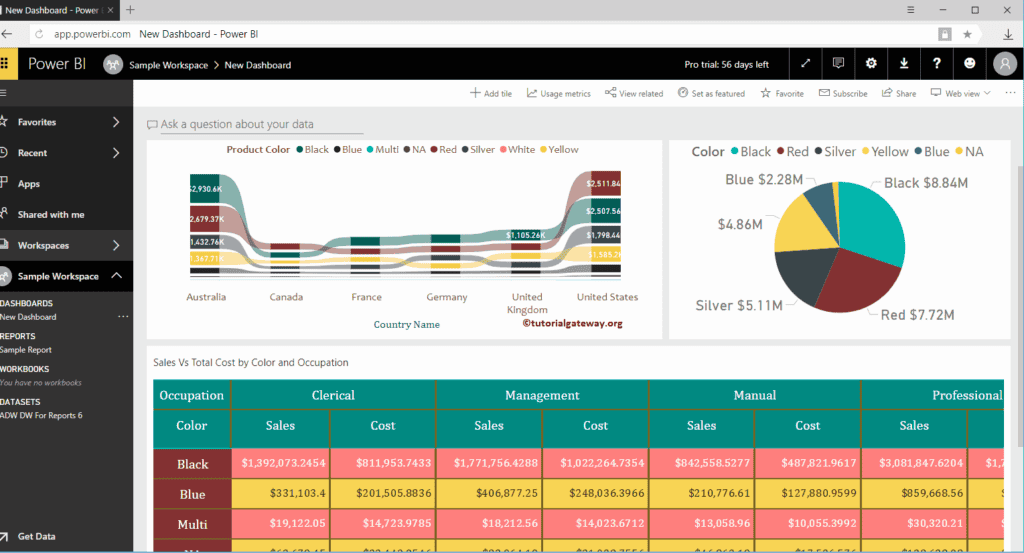Mark dashboard as Favorite with star
The width and height of the screenshot is (1024, 553).
click(x=782, y=93)
